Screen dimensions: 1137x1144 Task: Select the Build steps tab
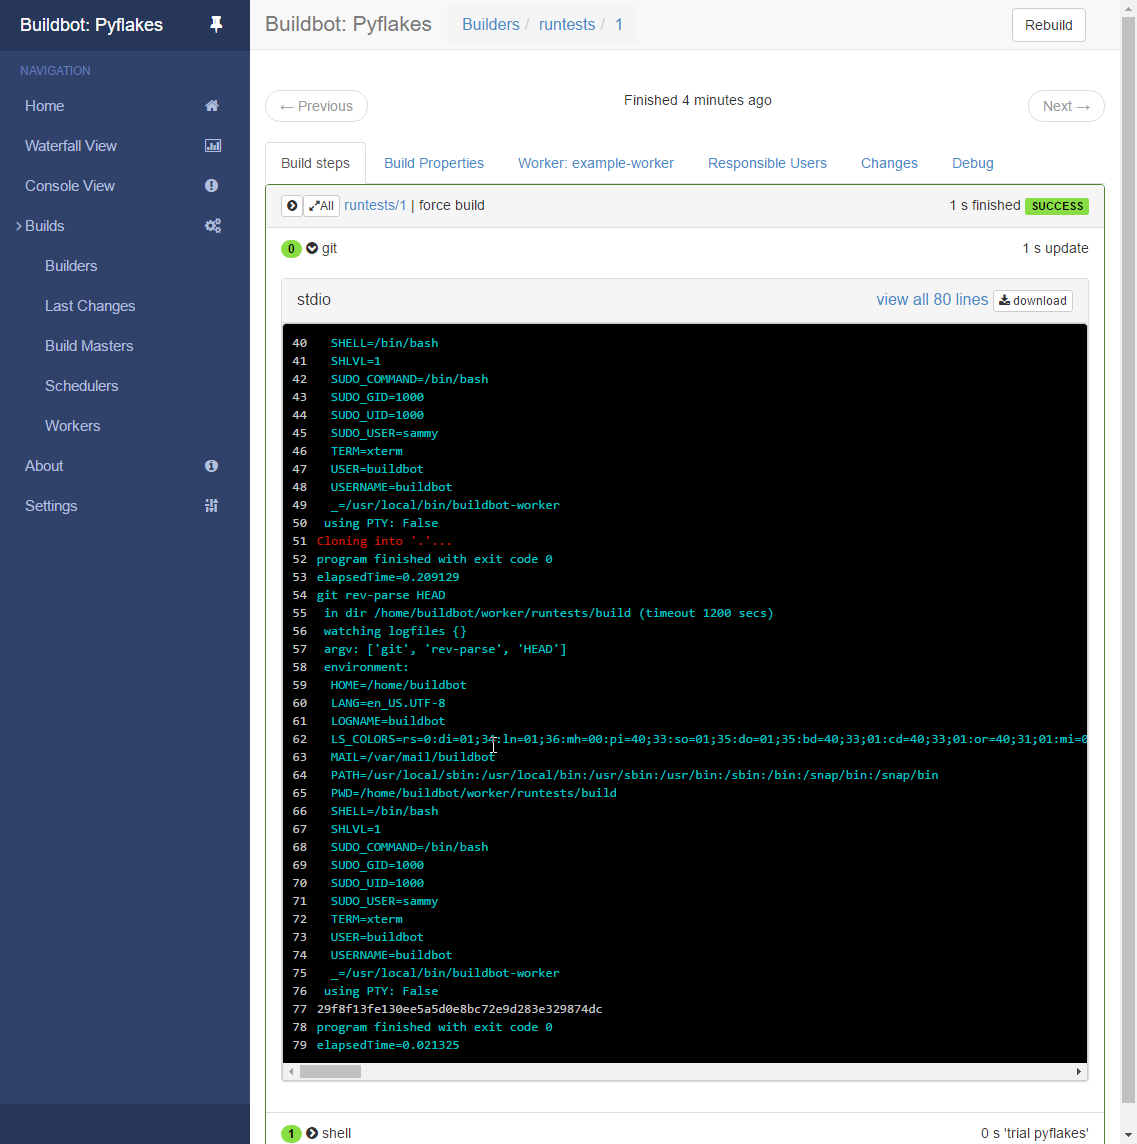315,163
